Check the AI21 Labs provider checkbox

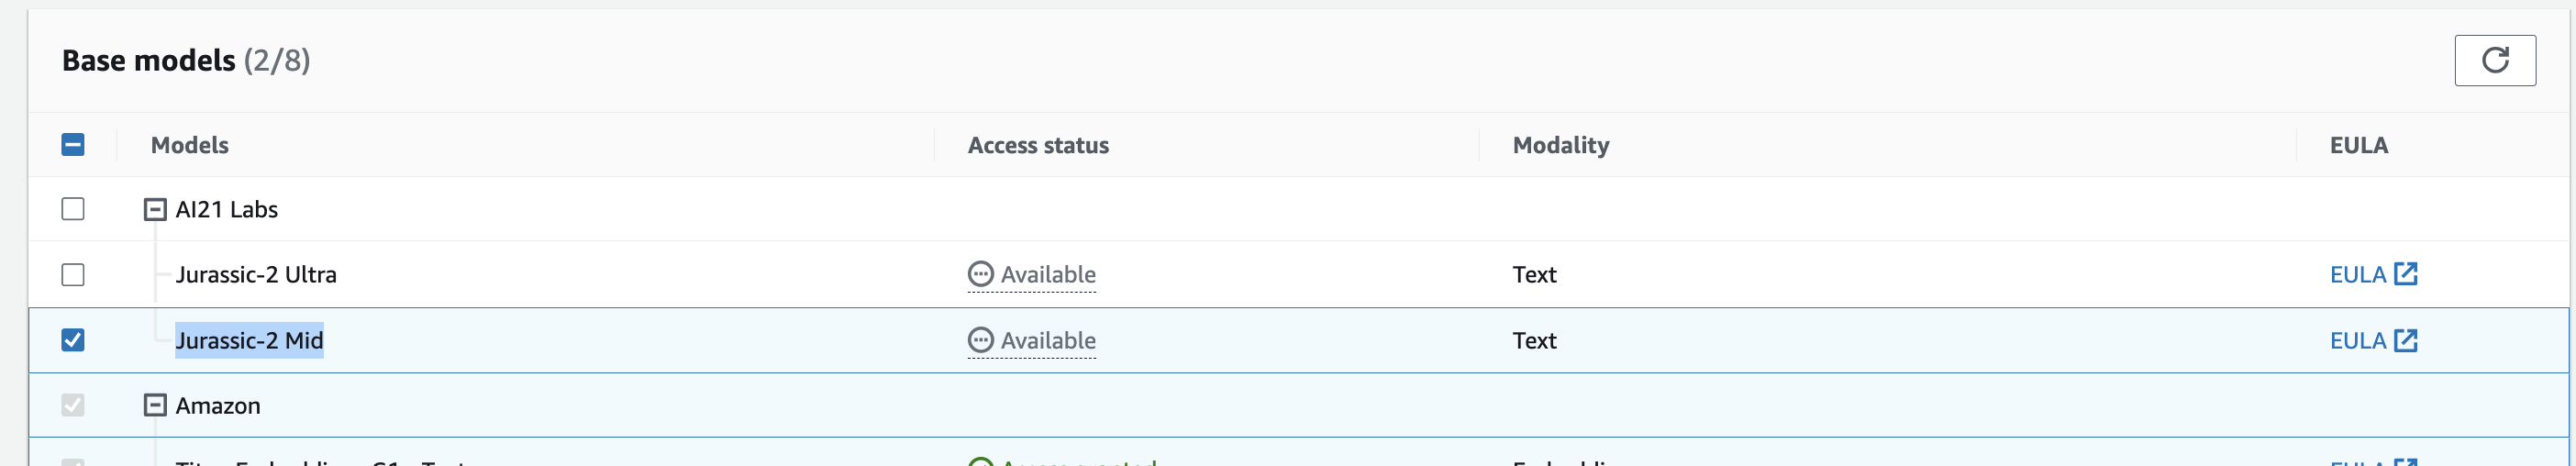point(73,209)
